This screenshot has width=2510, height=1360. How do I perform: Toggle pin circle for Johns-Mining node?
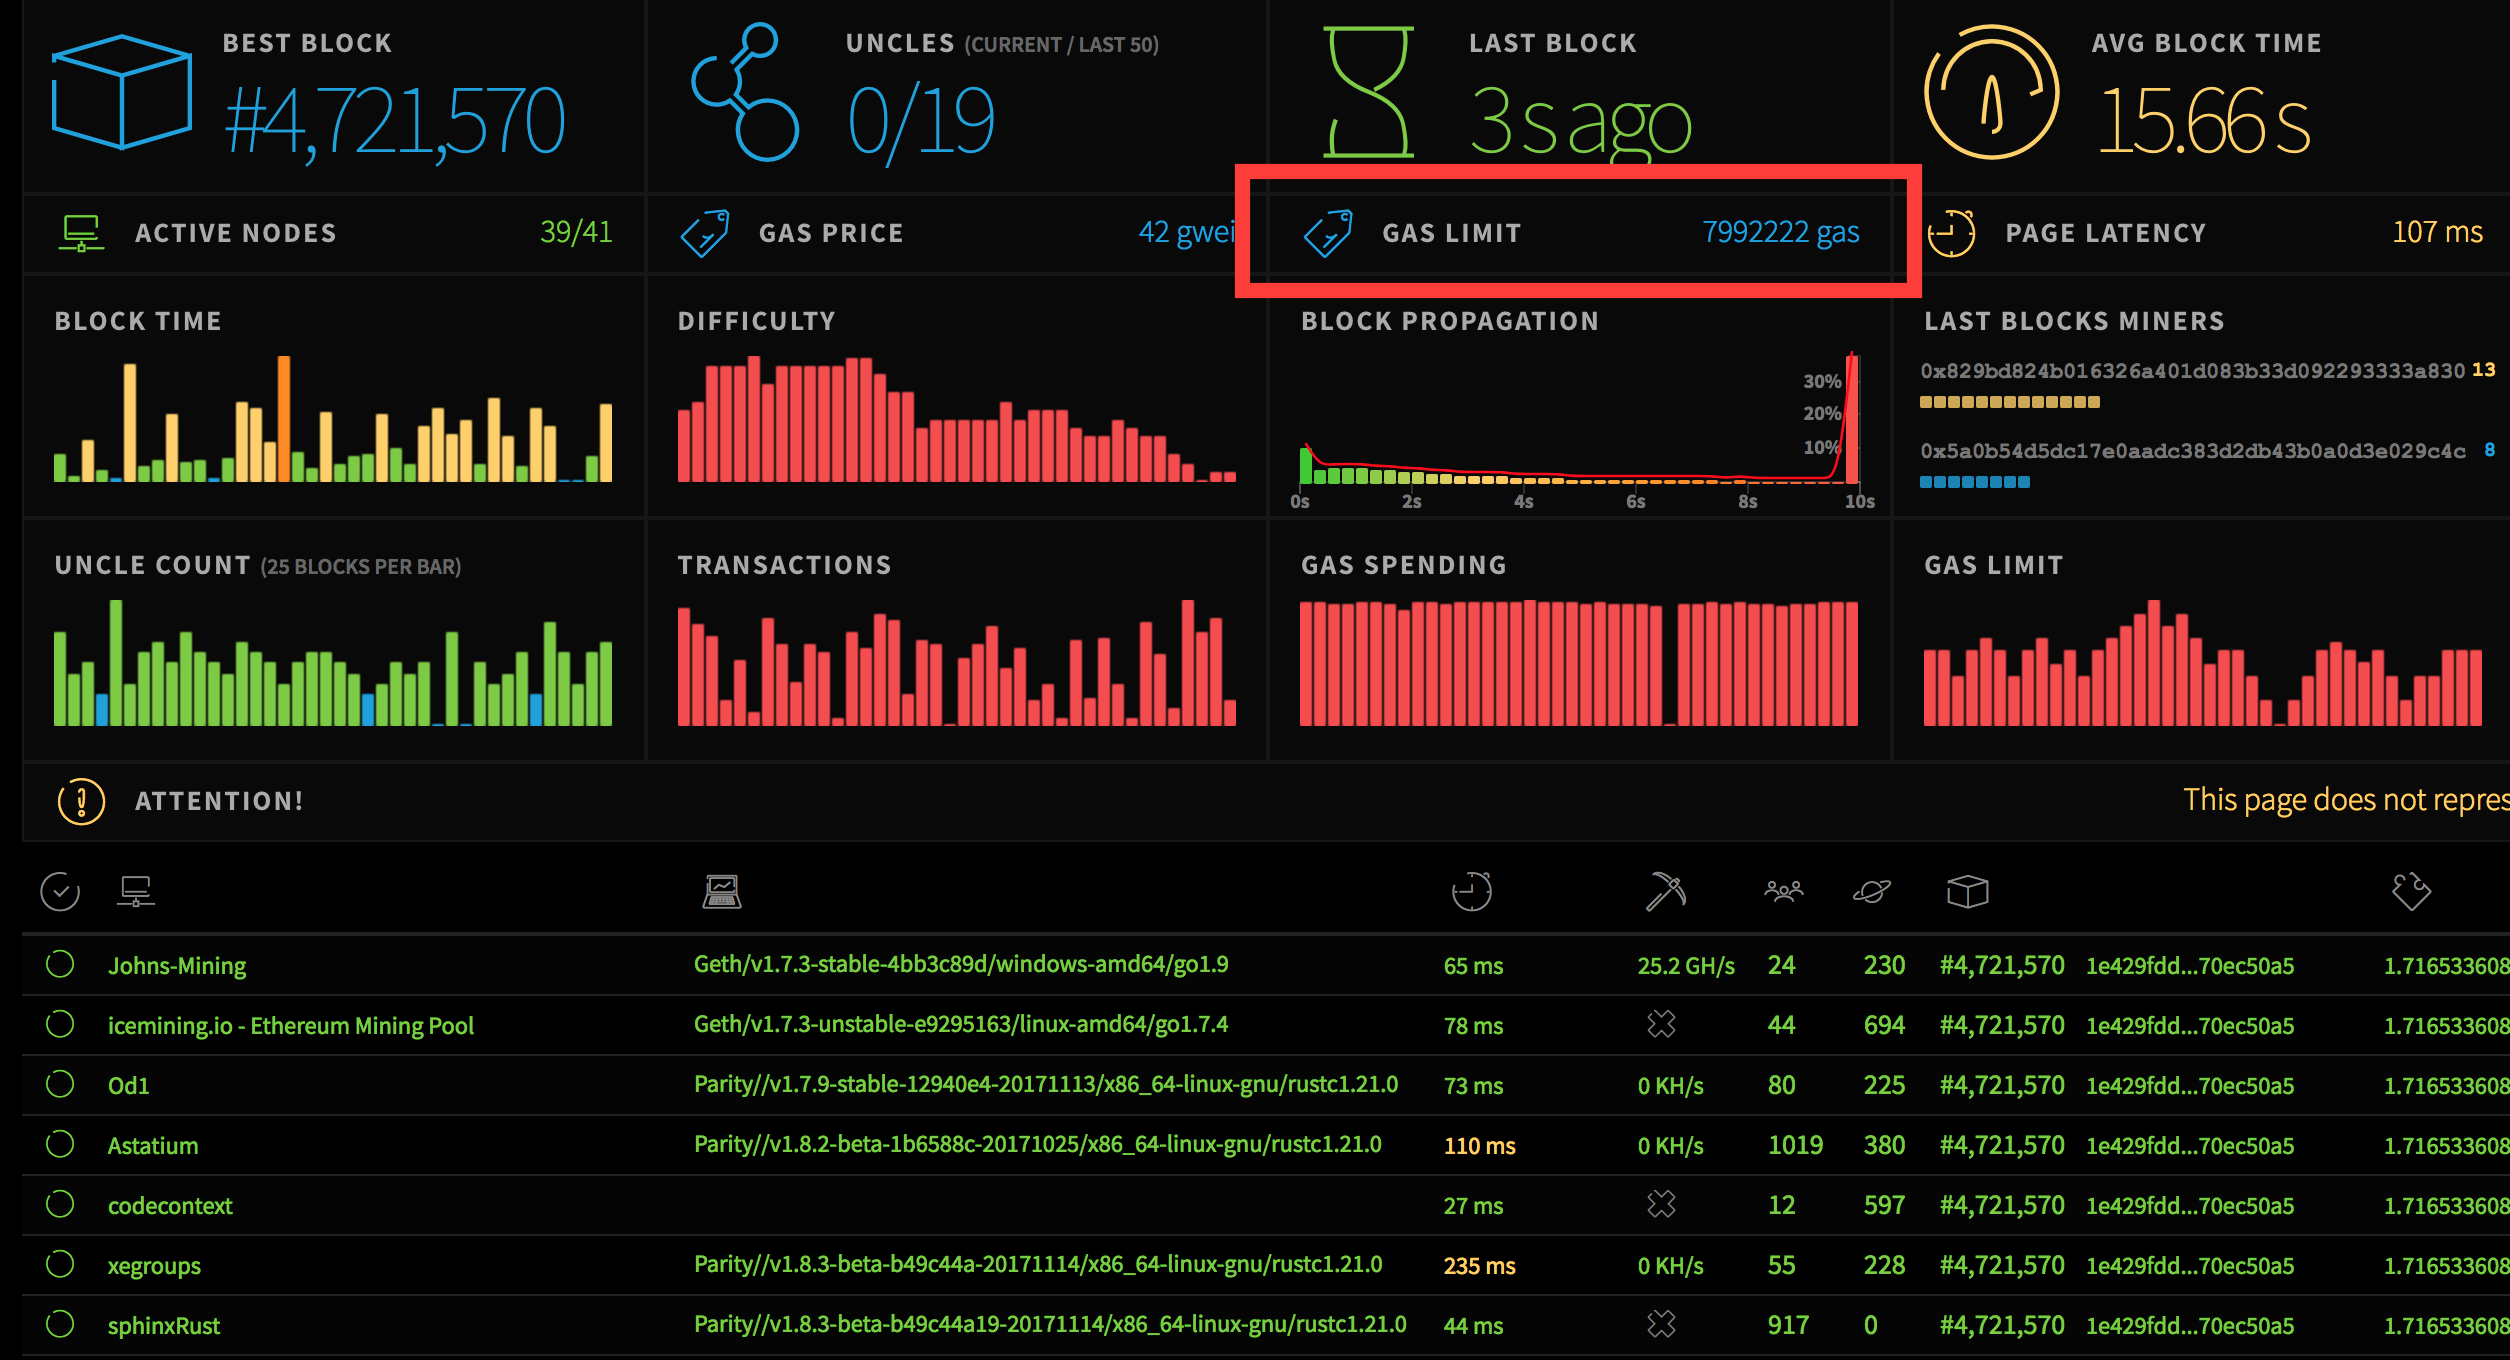point(60,965)
